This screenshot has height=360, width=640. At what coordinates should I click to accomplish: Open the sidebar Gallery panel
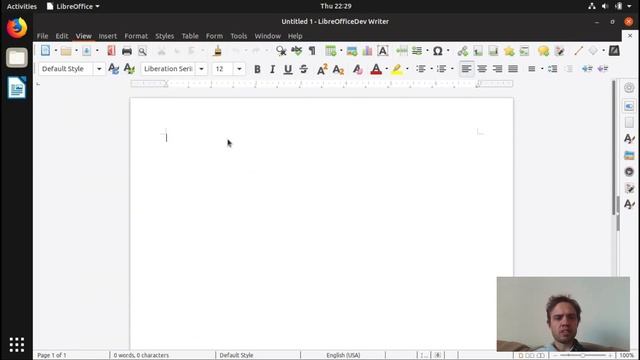click(x=629, y=155)
